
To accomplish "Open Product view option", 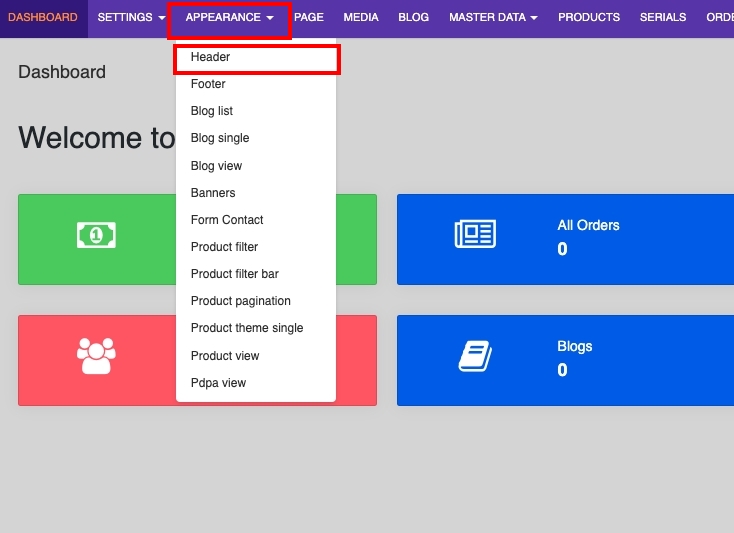I will tap(256, 356).
